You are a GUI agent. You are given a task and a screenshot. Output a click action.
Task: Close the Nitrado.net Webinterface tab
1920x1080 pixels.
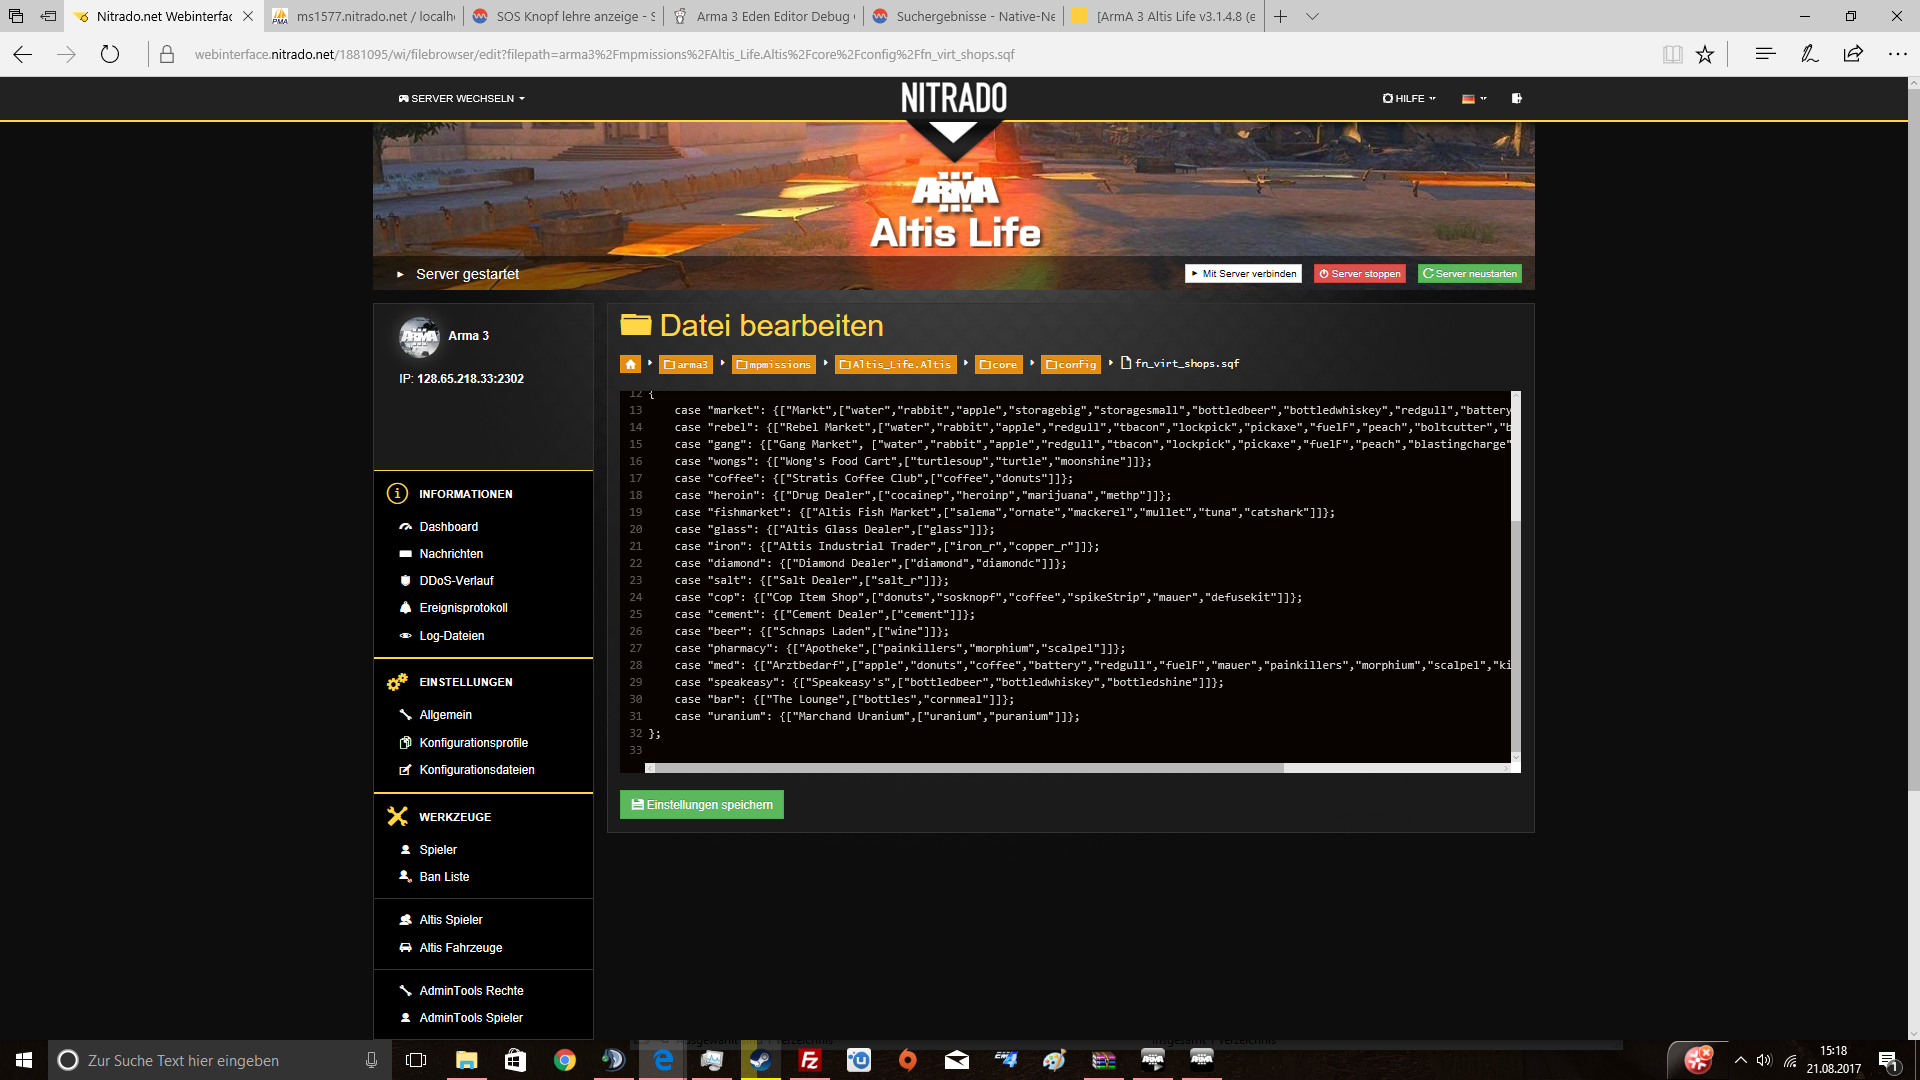(x=248, y=16)
